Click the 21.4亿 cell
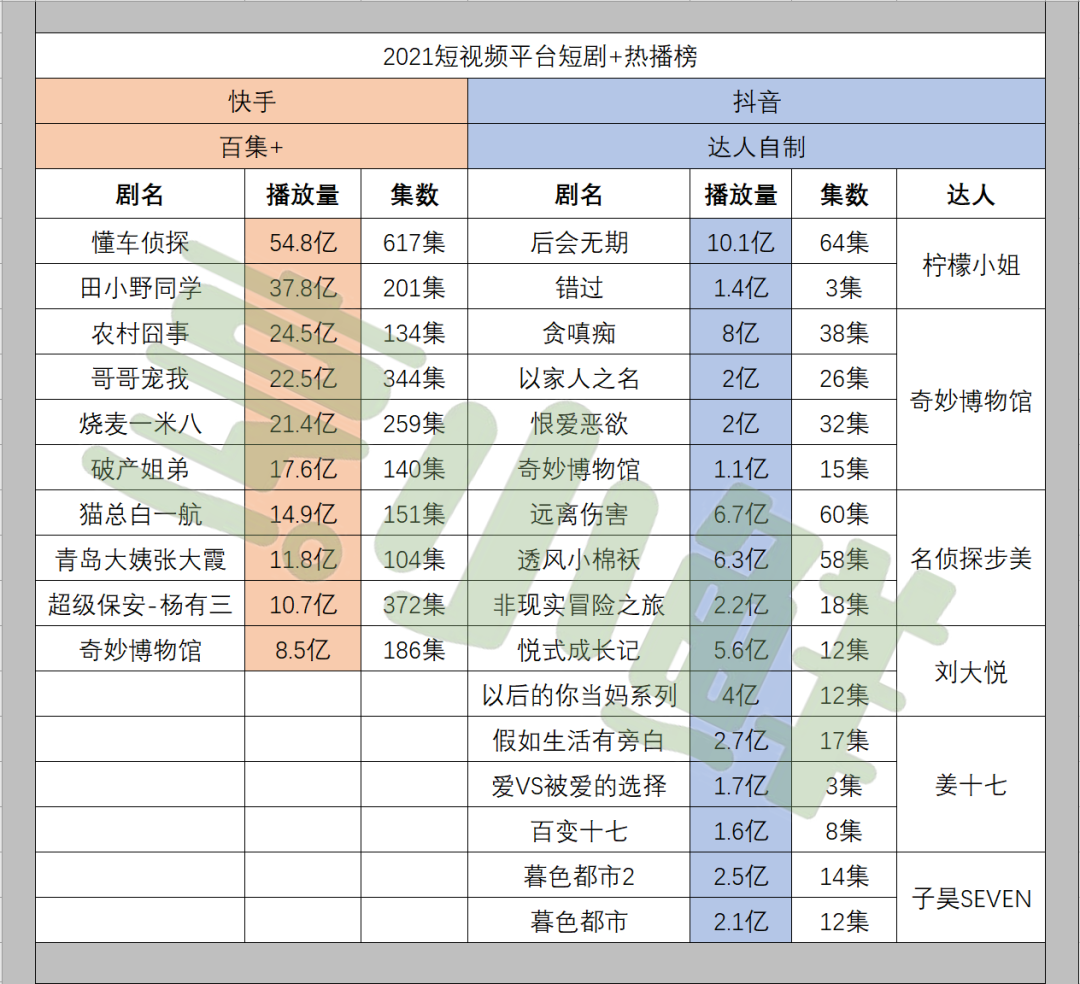This screenshot has height=984, width=1080. [x=302, y=423]
